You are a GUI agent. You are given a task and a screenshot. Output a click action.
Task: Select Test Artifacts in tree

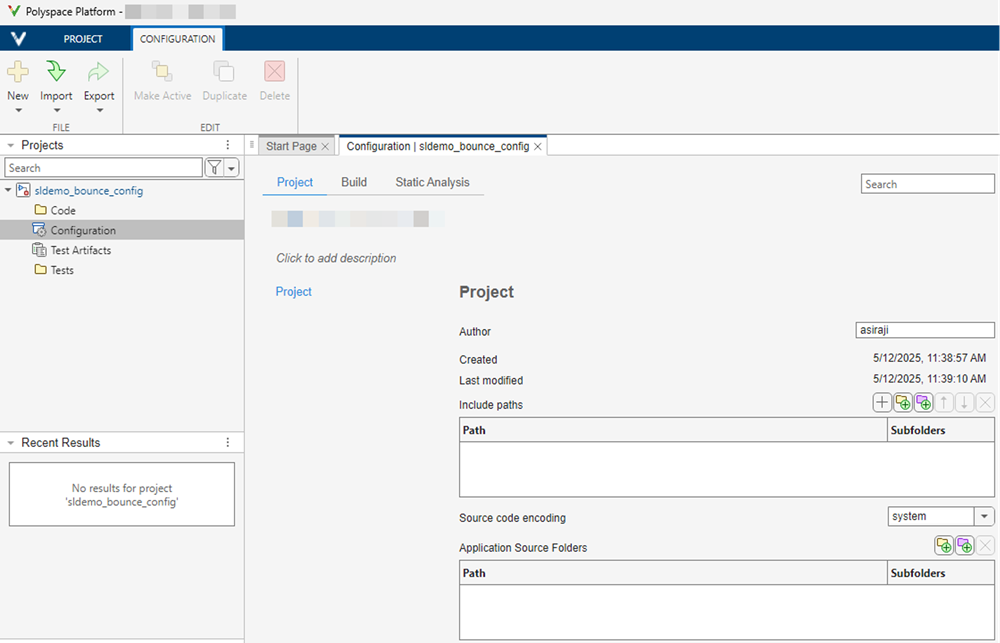(x=81, y=250)
